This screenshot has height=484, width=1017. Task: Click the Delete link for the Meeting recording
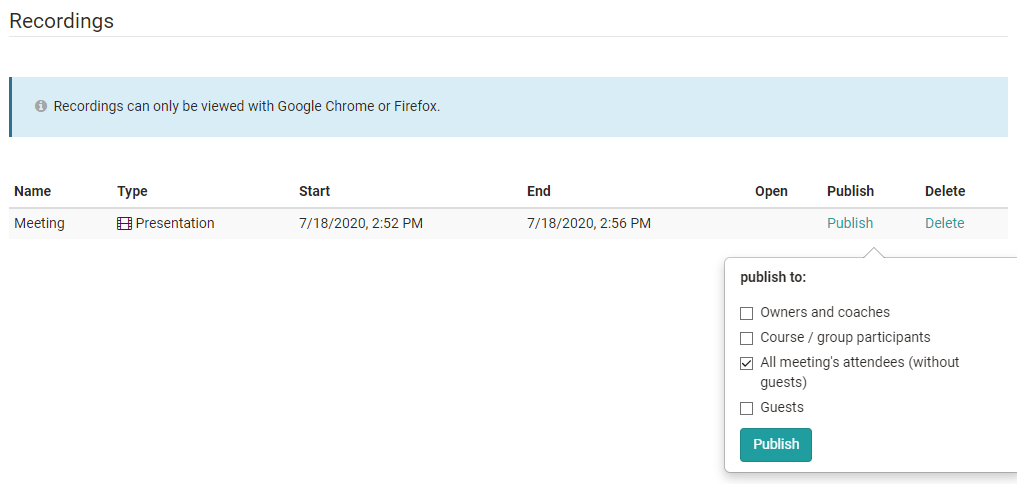944,223
